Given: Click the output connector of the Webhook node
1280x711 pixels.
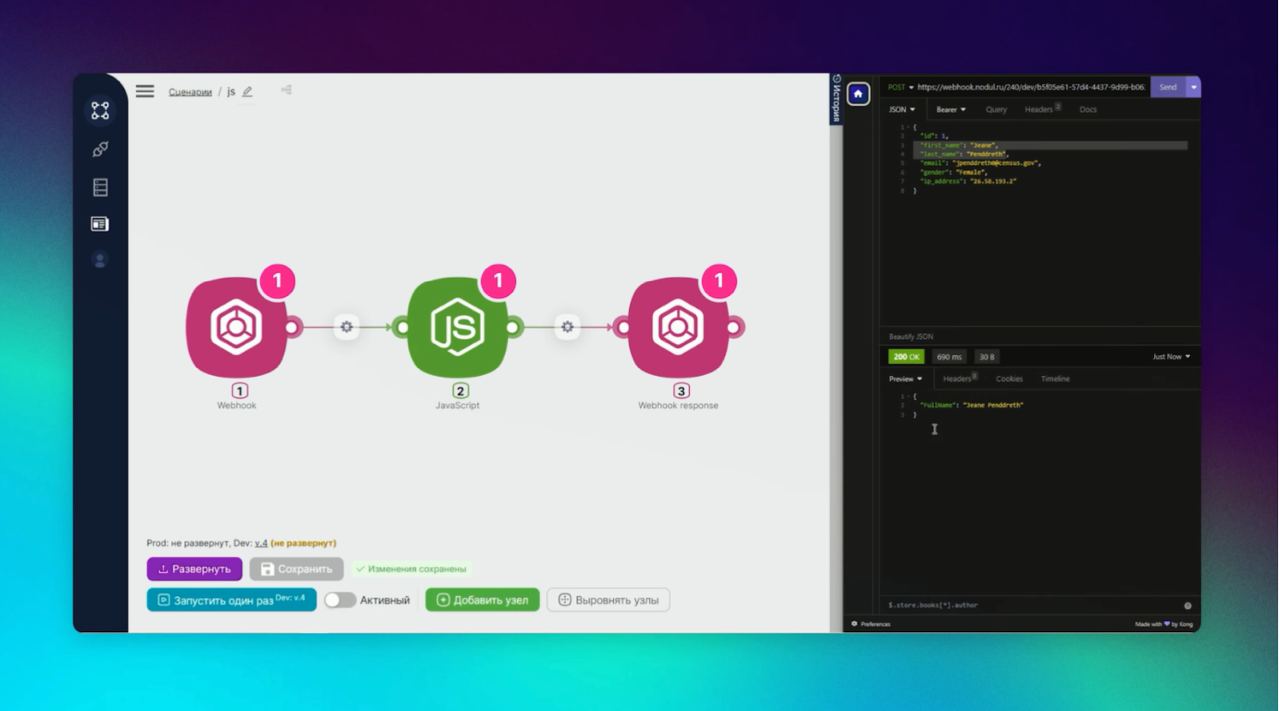Looking at the screenshot, I should (293, 327).
